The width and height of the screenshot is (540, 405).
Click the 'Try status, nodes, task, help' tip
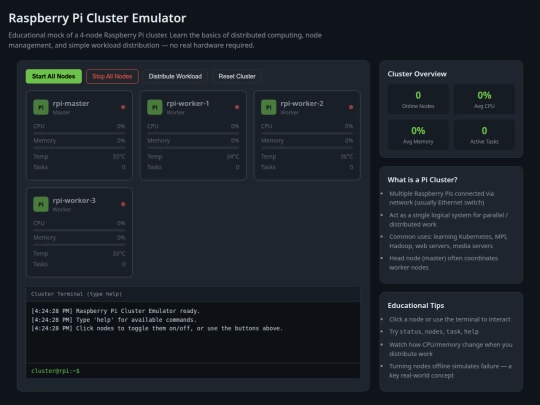click(434, 332)
